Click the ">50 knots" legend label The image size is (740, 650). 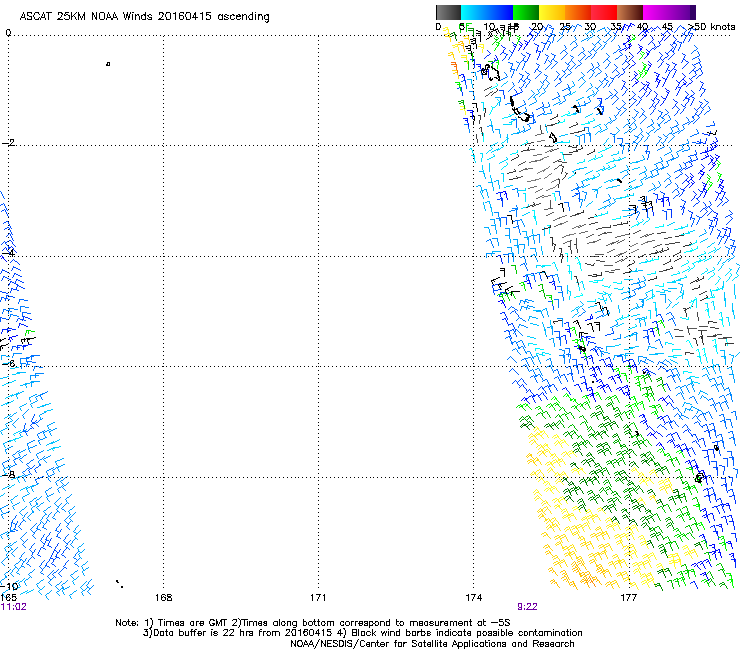712,26
